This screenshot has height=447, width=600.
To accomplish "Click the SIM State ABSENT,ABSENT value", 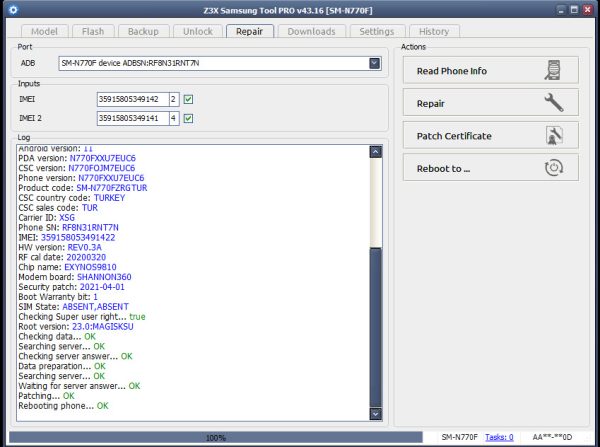I will [95, 307].
